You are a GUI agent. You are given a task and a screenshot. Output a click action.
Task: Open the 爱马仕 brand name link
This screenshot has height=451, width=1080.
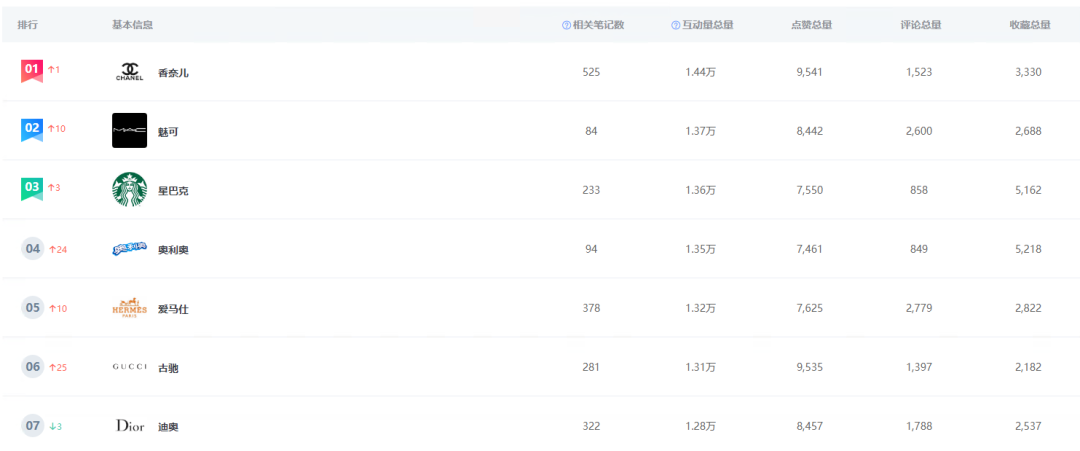(x=173, y=309)
